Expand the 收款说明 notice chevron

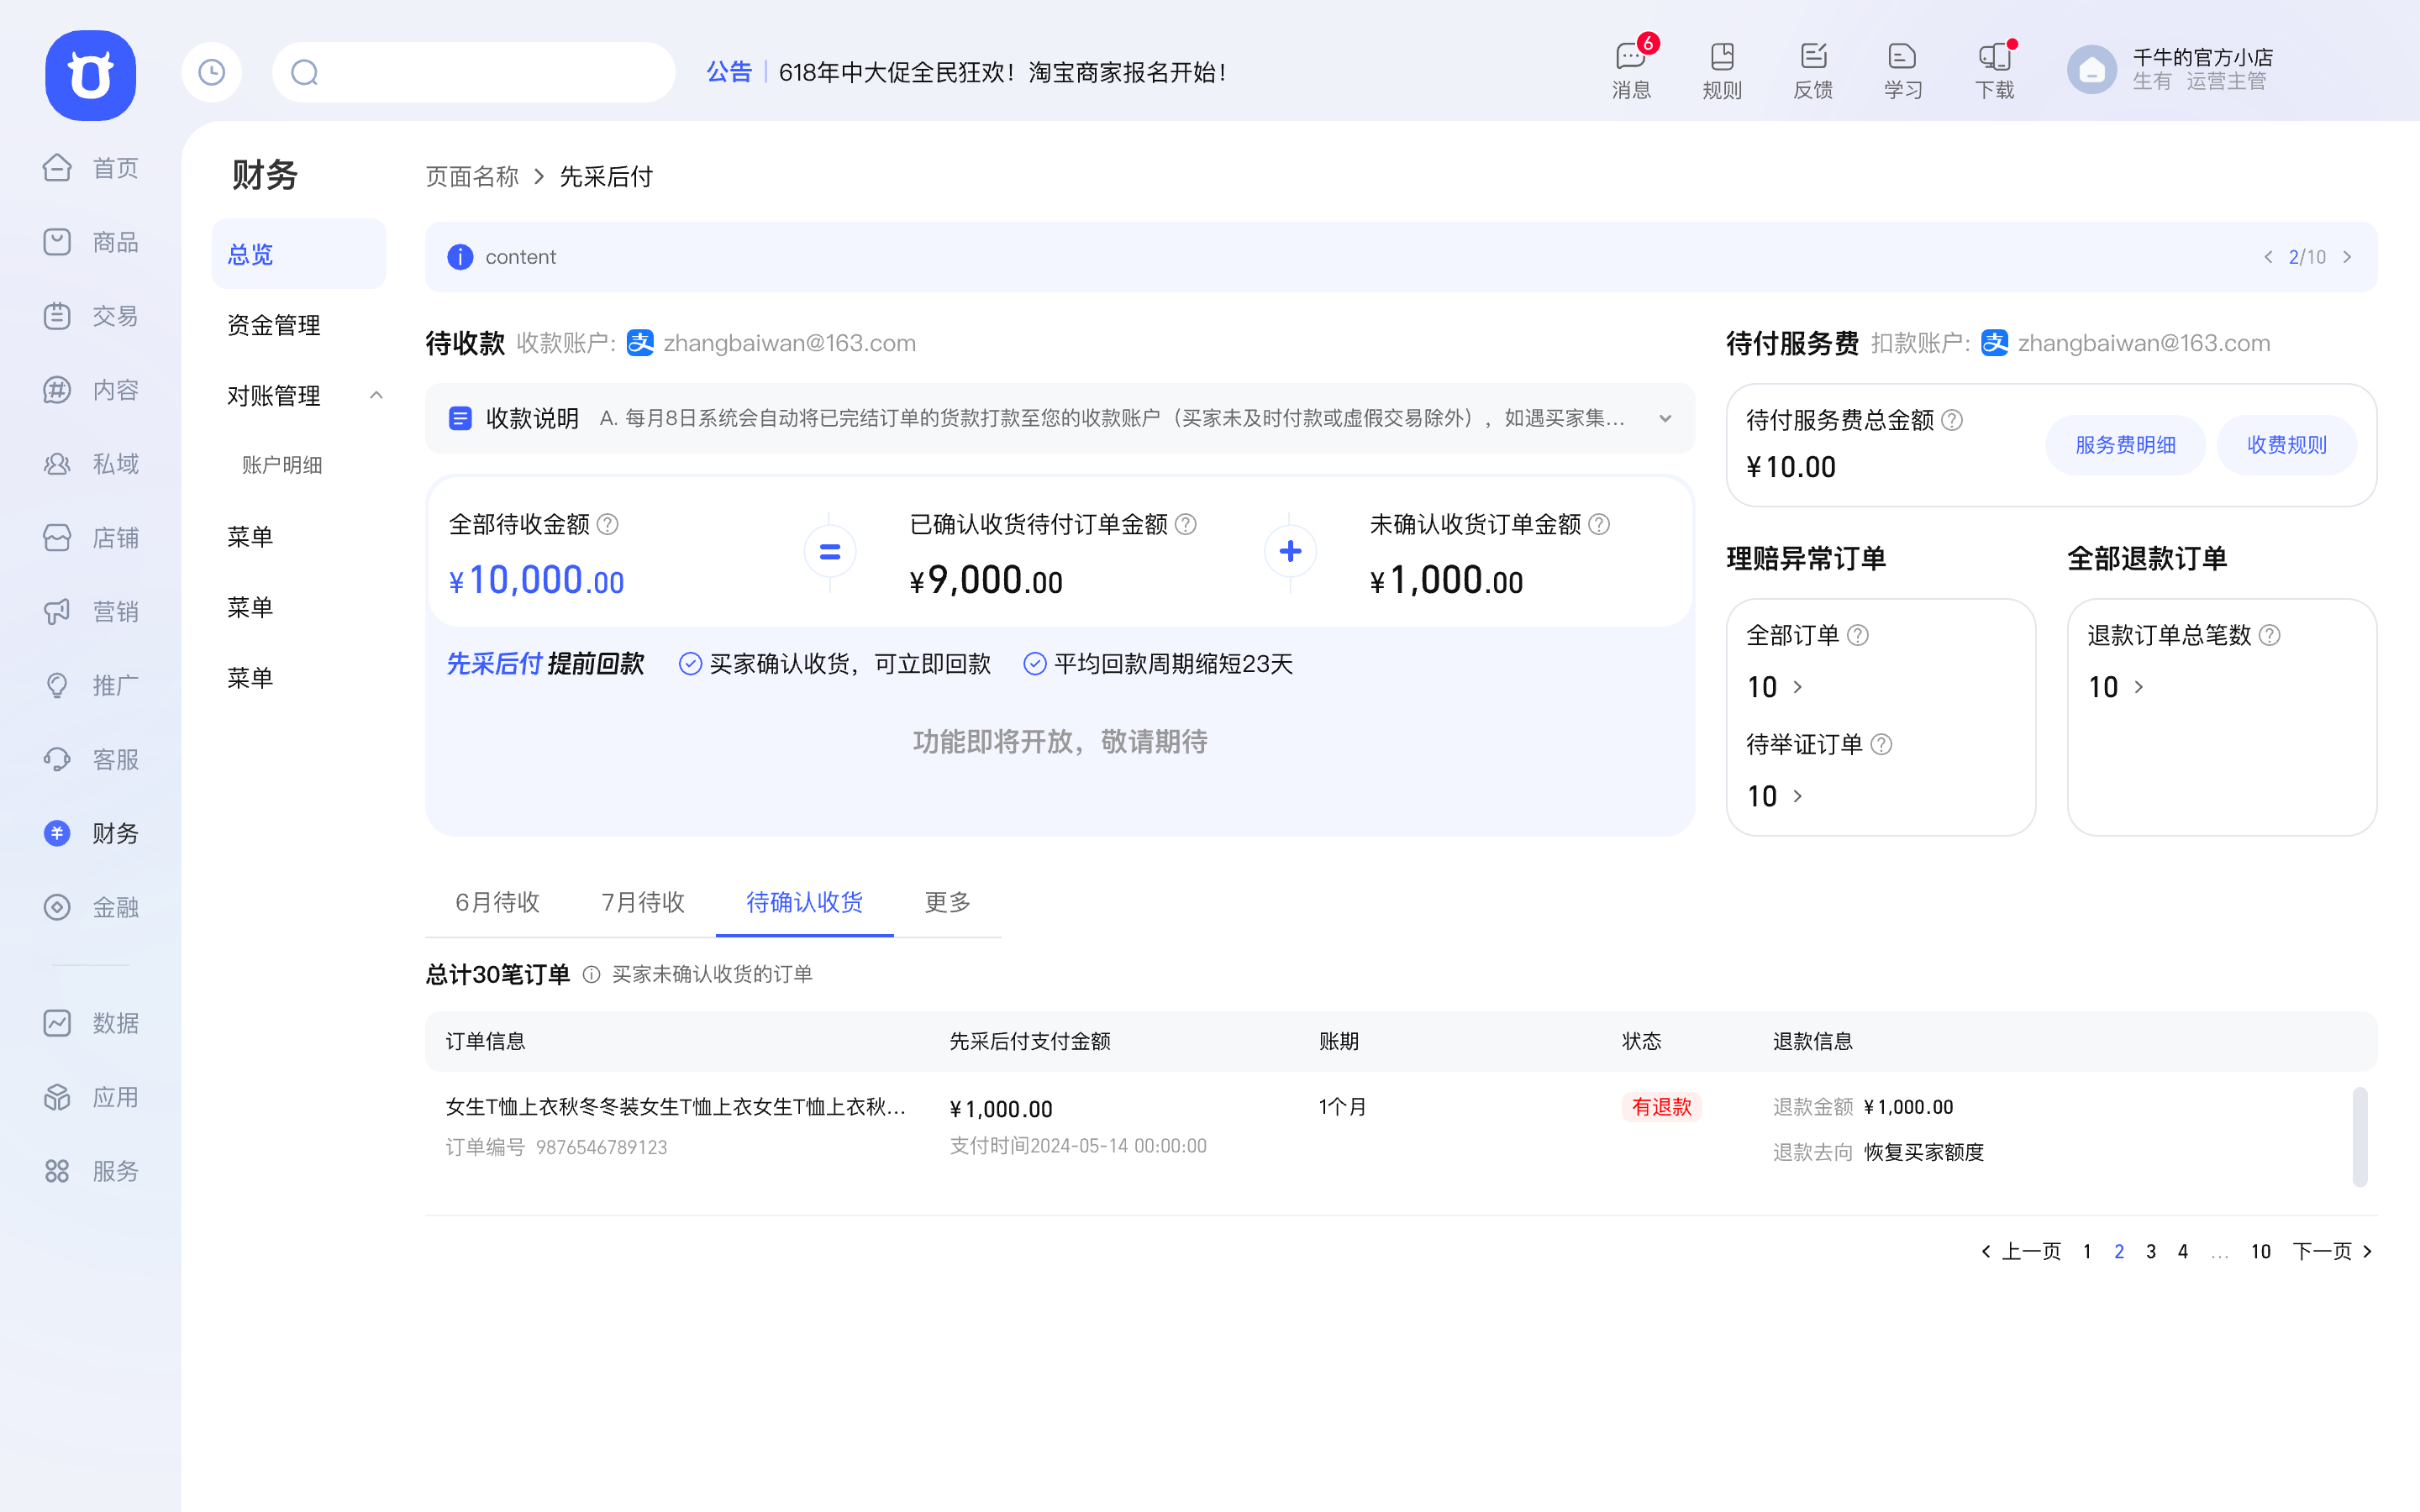tap(1665, 419)
